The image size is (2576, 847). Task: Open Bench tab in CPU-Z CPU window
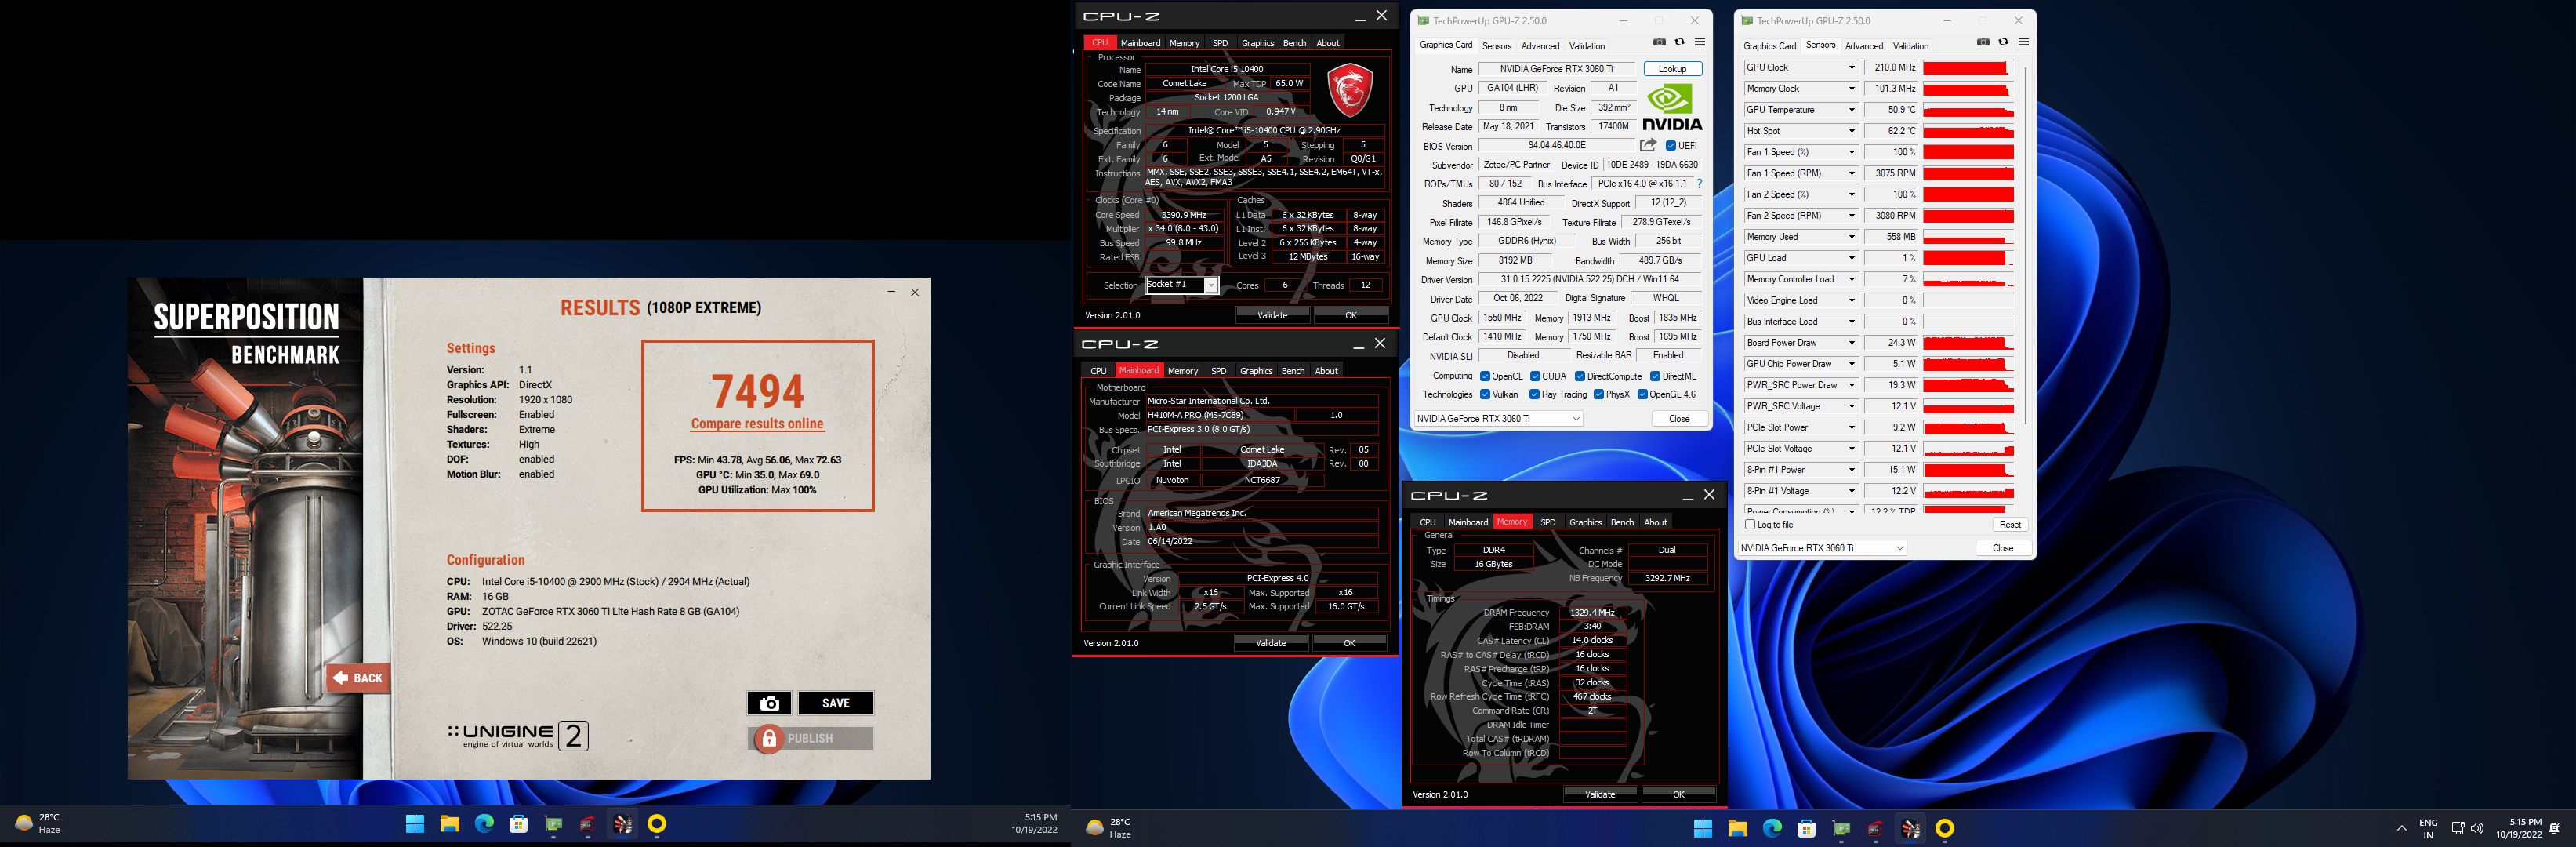1294,43
